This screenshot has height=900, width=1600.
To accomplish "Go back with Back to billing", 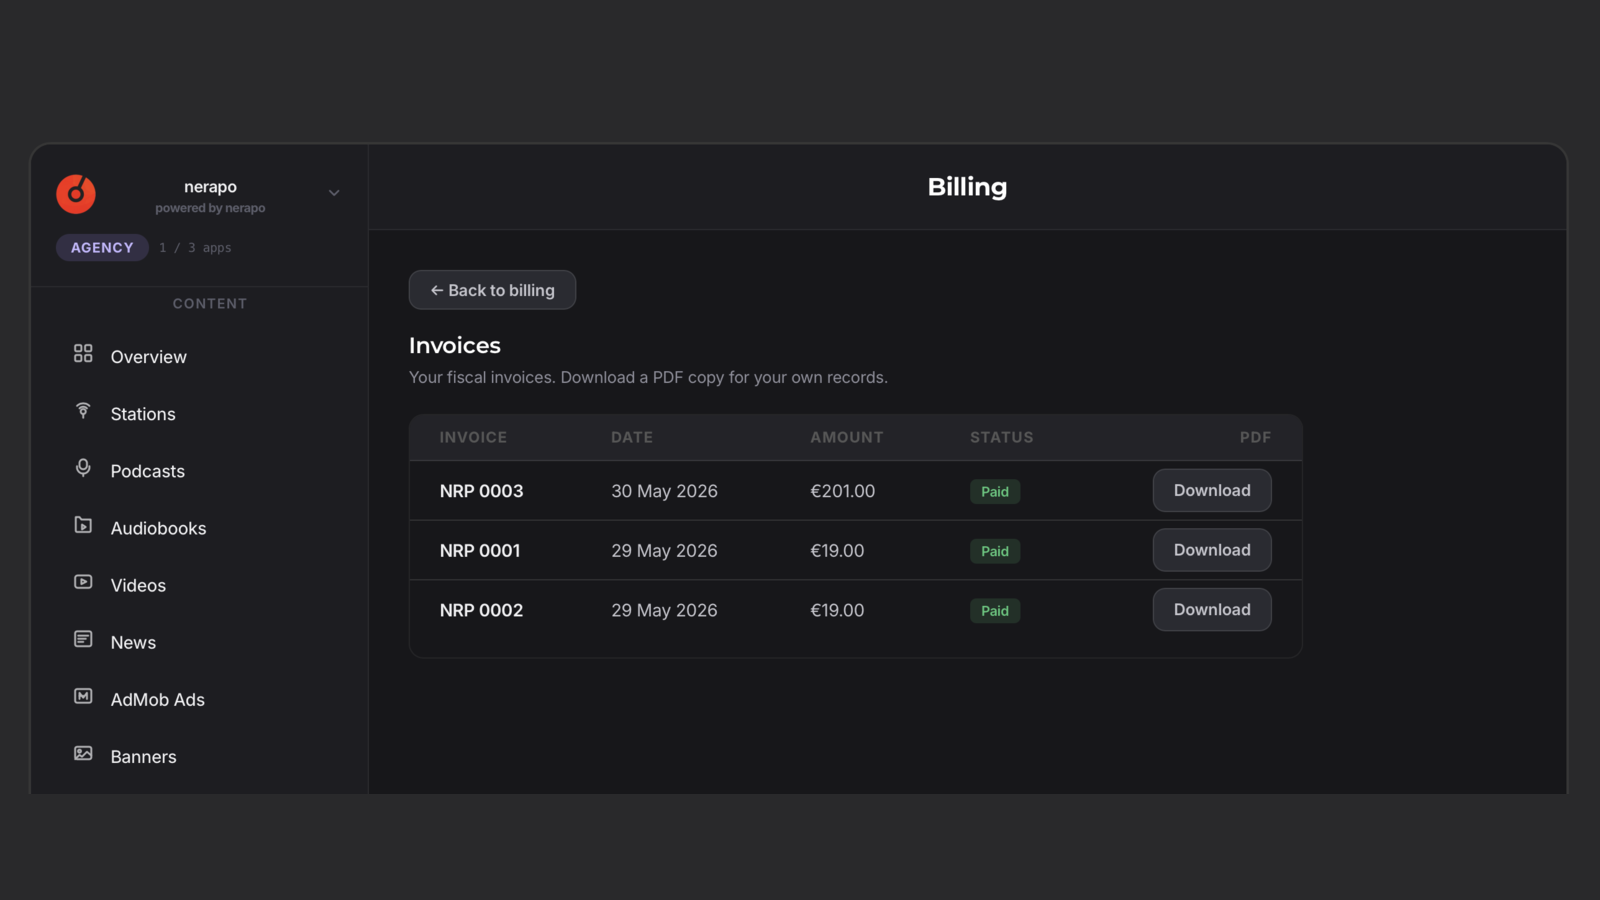I will pyautogui.click(x=492, y=290).
